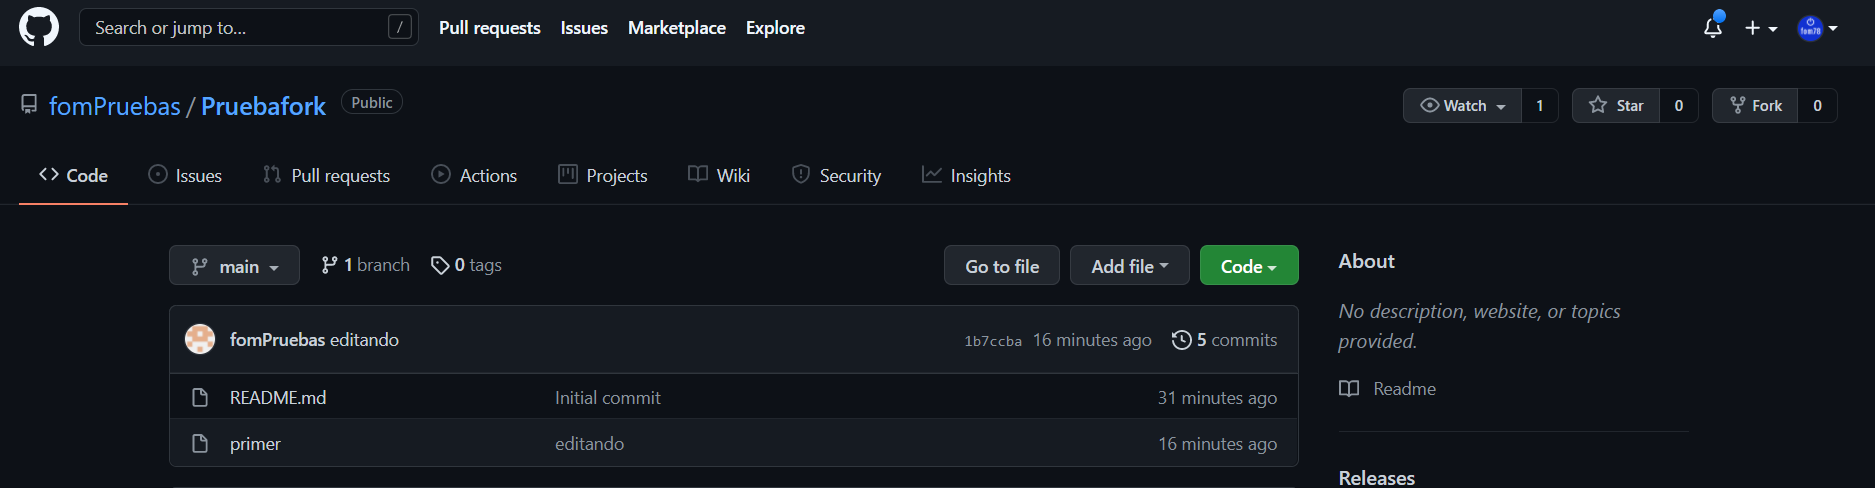The height and width of the screenshot is (488, 1875).
Task: Click Go to file button
Action: point(1002,265)
